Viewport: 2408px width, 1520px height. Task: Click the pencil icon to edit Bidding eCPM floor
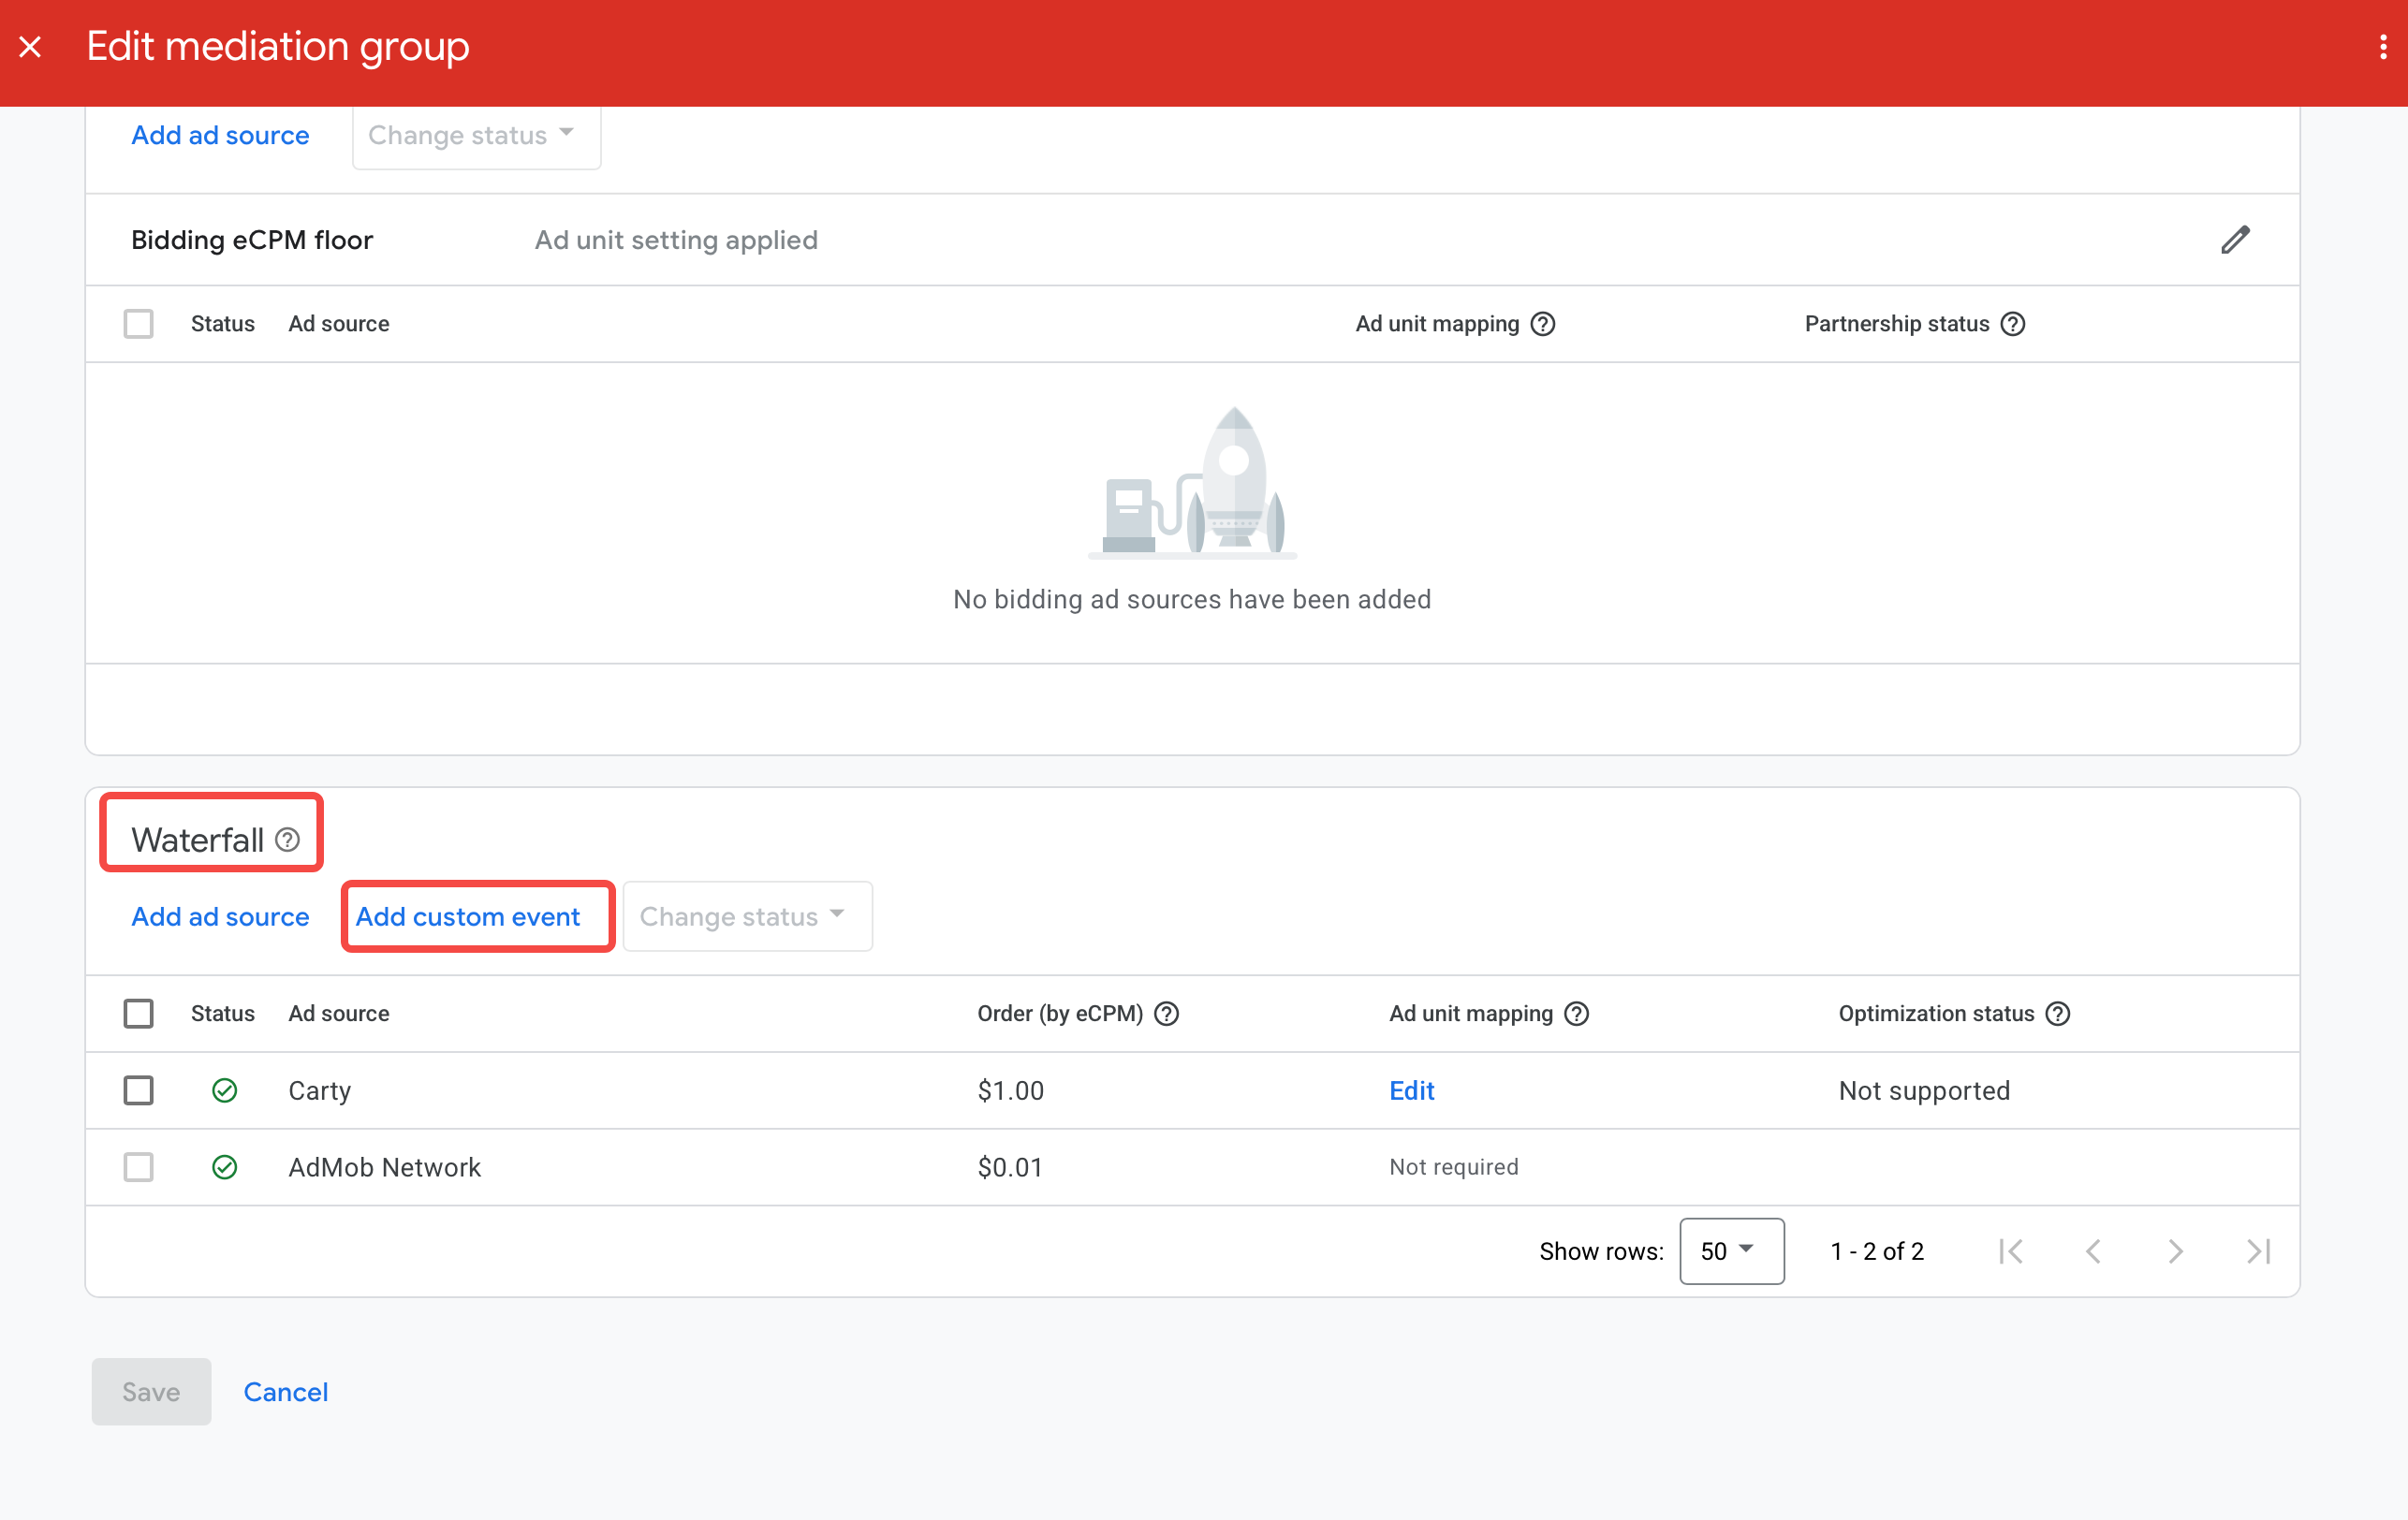pyautogui.click(x=2235, y=240)
